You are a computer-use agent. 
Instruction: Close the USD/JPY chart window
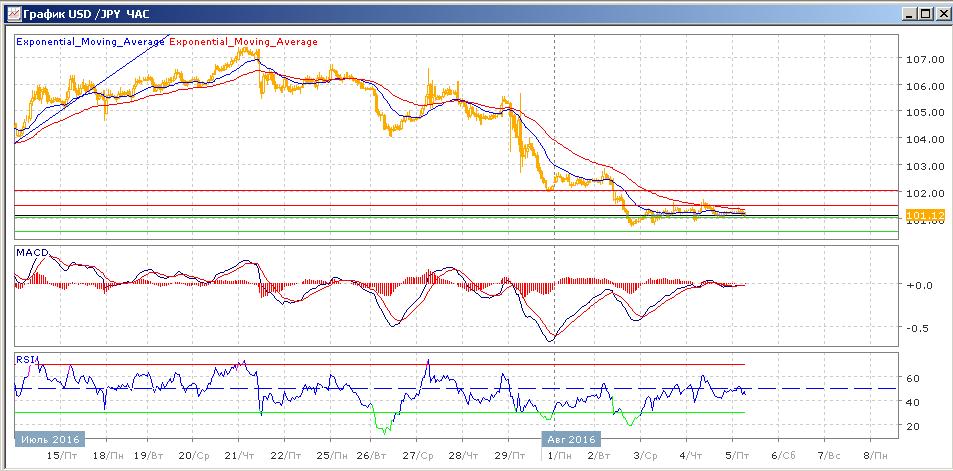point(940,13)
